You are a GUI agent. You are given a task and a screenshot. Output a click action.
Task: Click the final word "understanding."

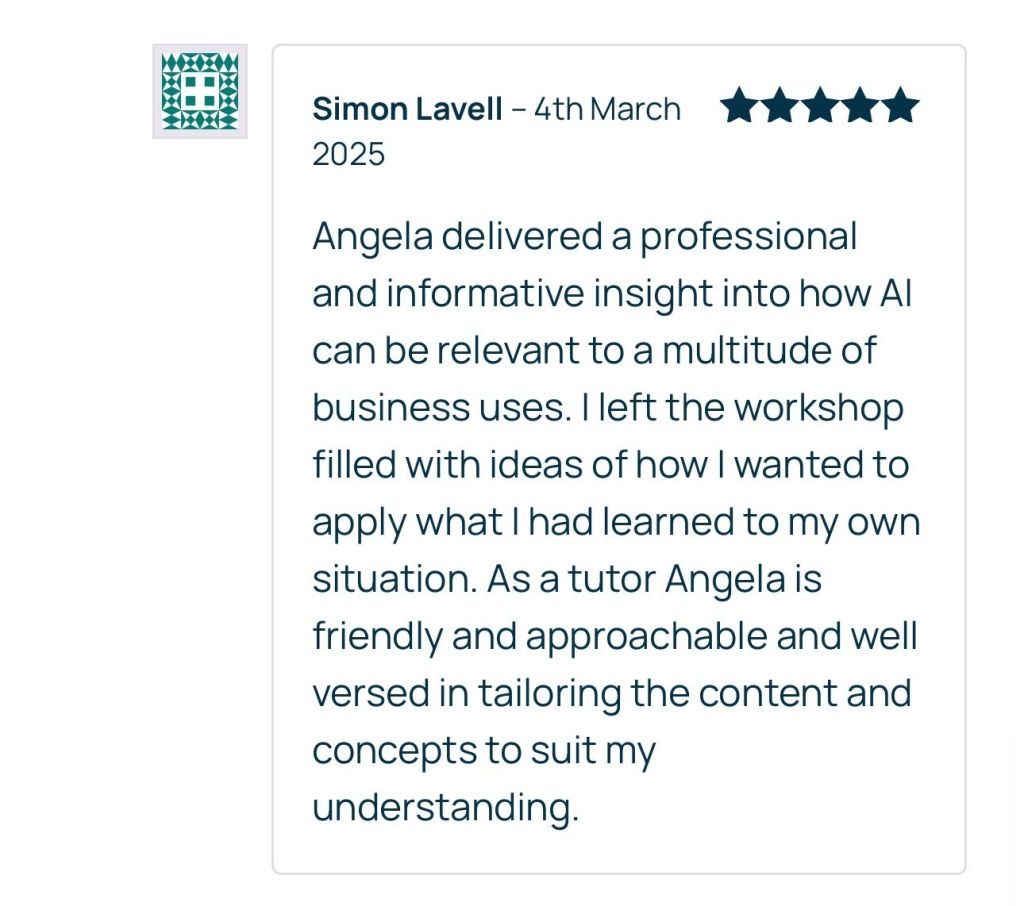click(x=445, y=807)
